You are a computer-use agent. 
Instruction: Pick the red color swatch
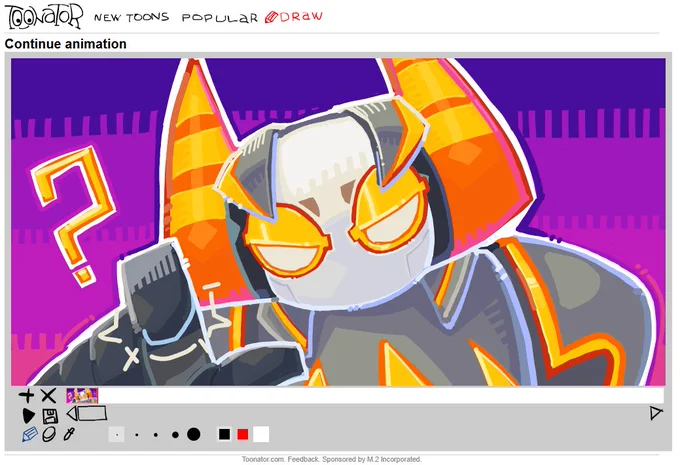click(243, 434)
